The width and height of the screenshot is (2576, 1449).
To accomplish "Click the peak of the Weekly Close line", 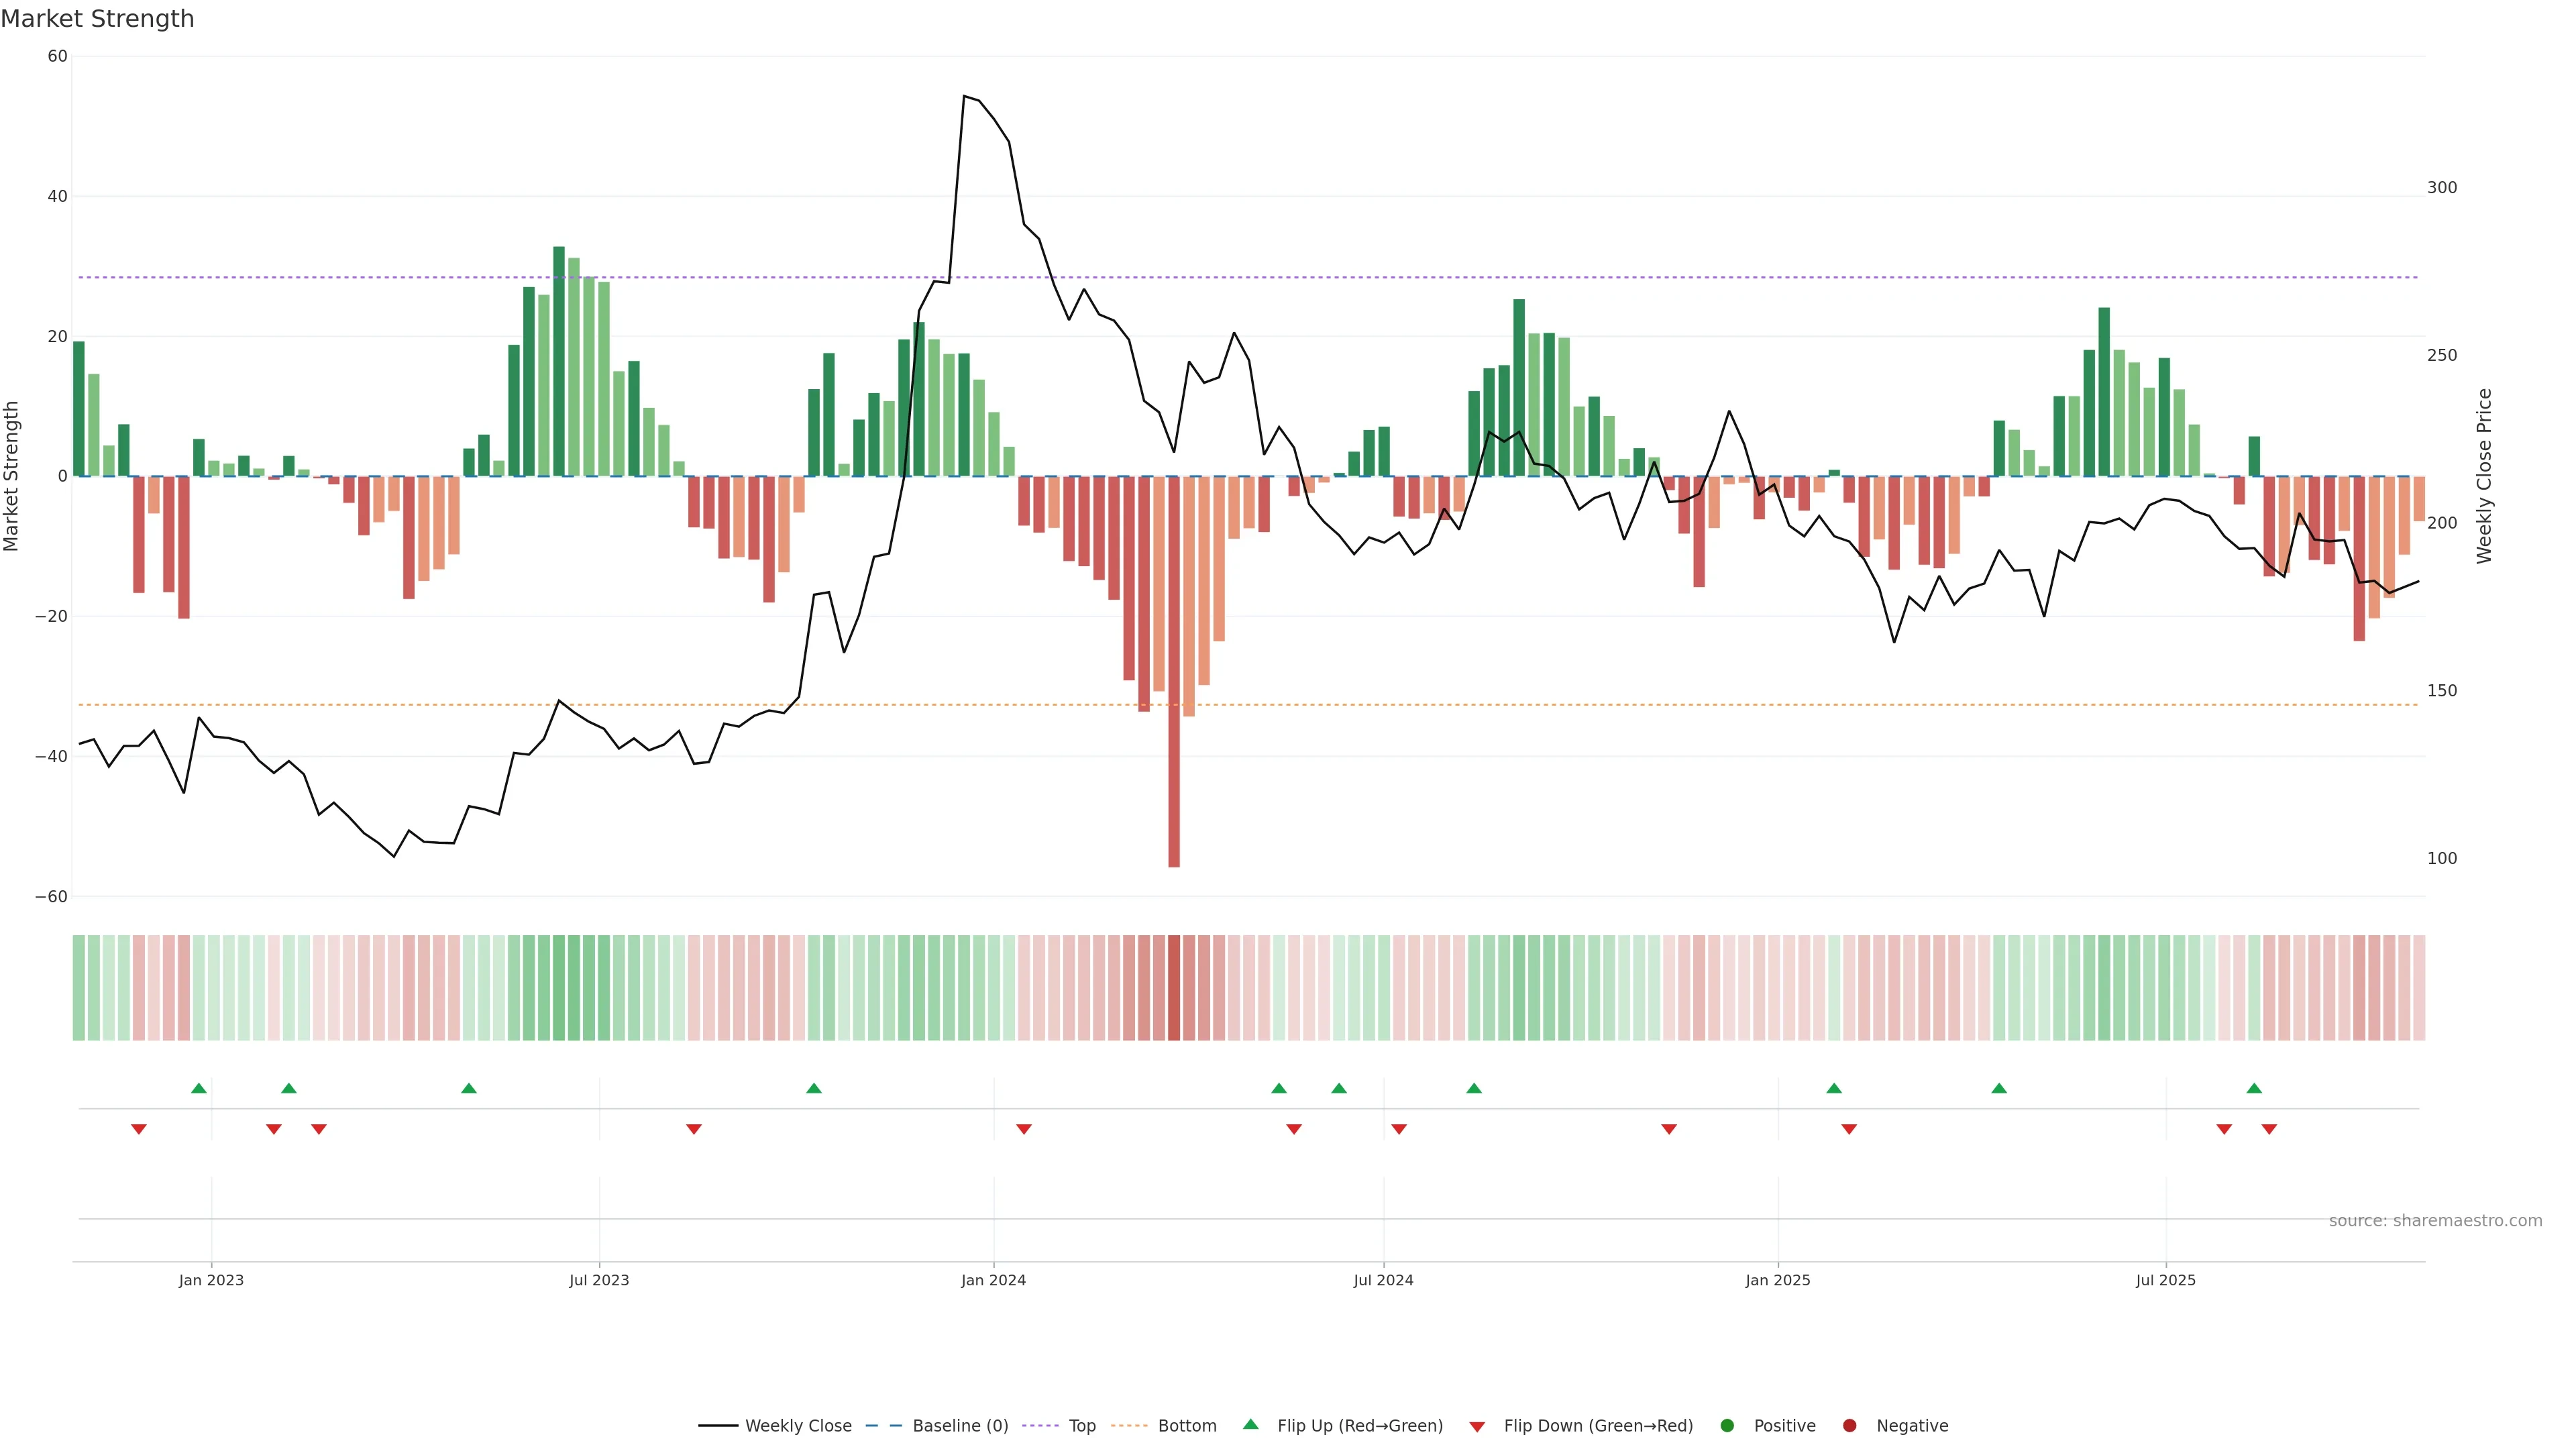I will [x=964, y=97].
